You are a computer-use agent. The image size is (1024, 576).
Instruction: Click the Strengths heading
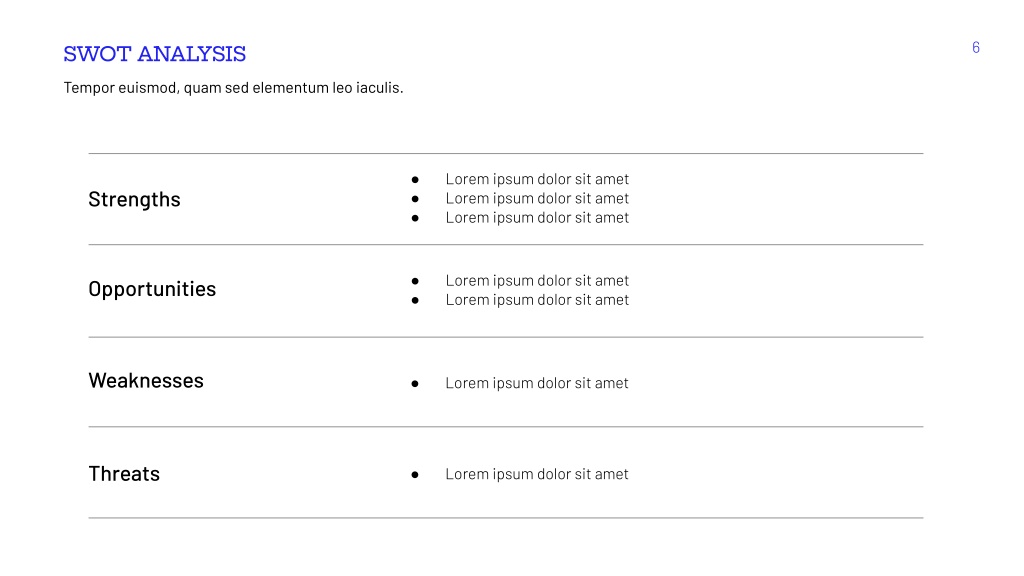135,199
